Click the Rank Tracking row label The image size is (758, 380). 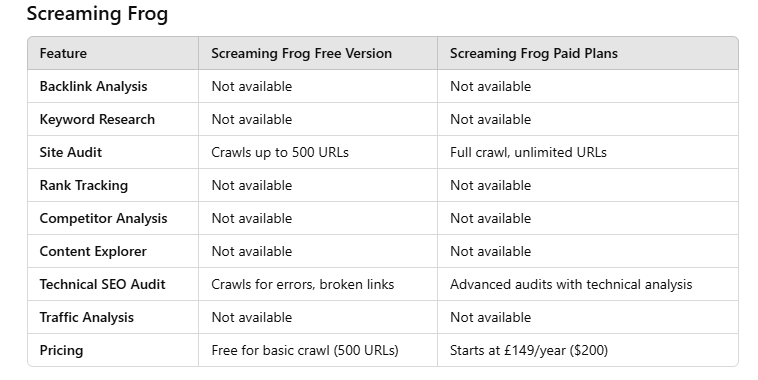coord(84,185)
